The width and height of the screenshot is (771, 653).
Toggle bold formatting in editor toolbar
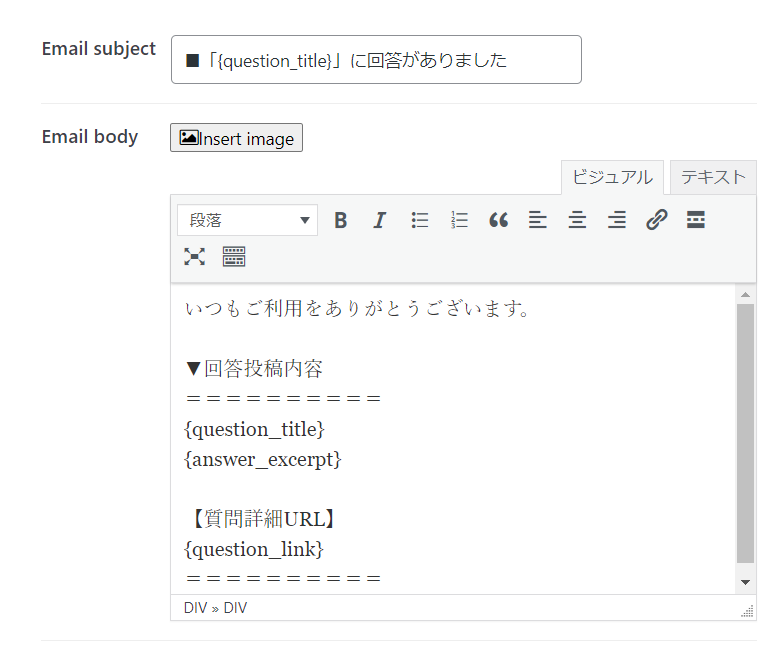pyautogui.click(x=341, y=220)
